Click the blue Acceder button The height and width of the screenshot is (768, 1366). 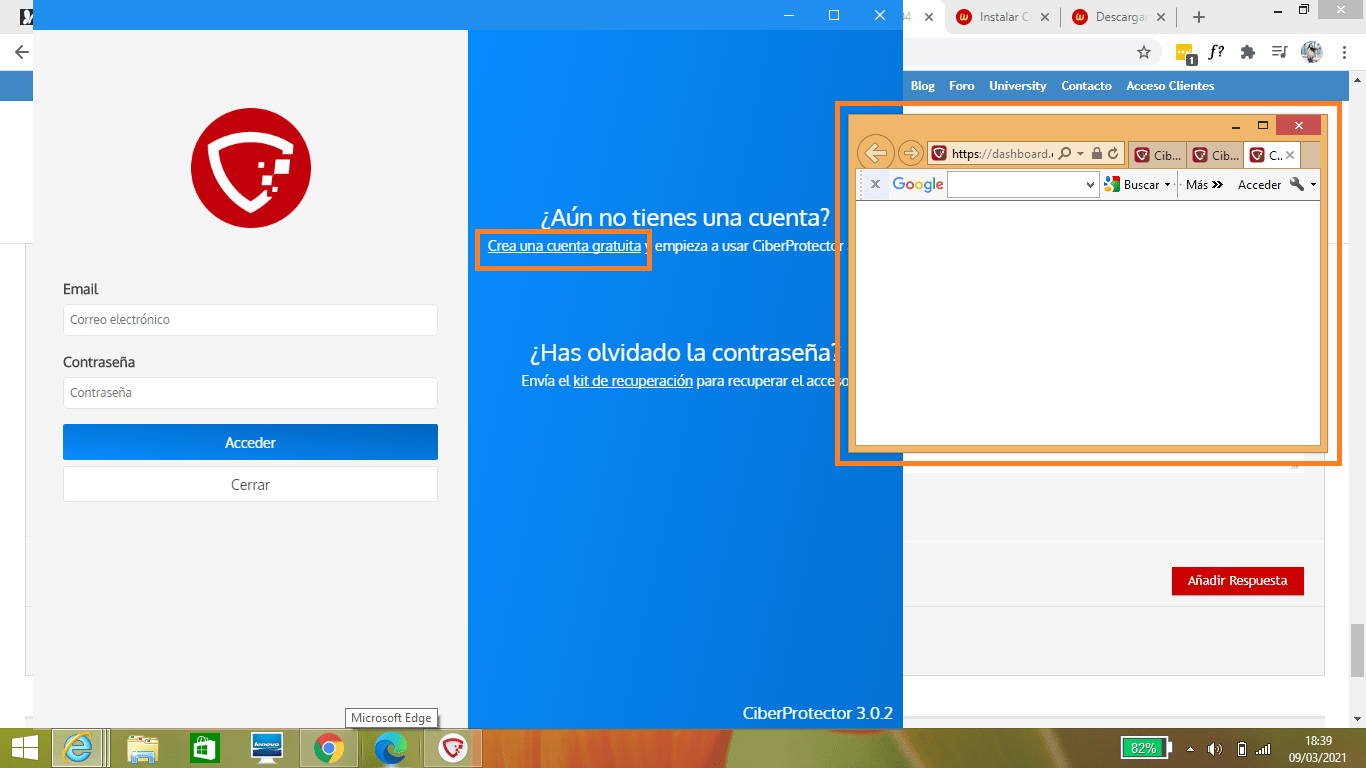(250, 442)
